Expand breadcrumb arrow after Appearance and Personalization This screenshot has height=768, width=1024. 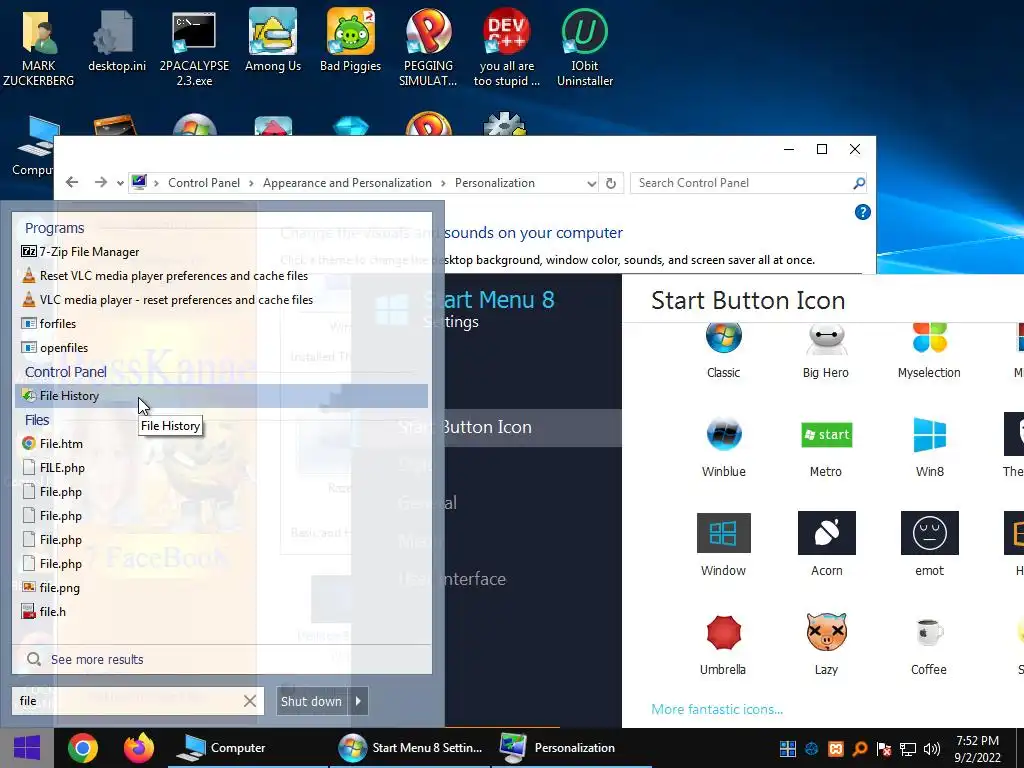pyautogui.click(x=443, y=184)
